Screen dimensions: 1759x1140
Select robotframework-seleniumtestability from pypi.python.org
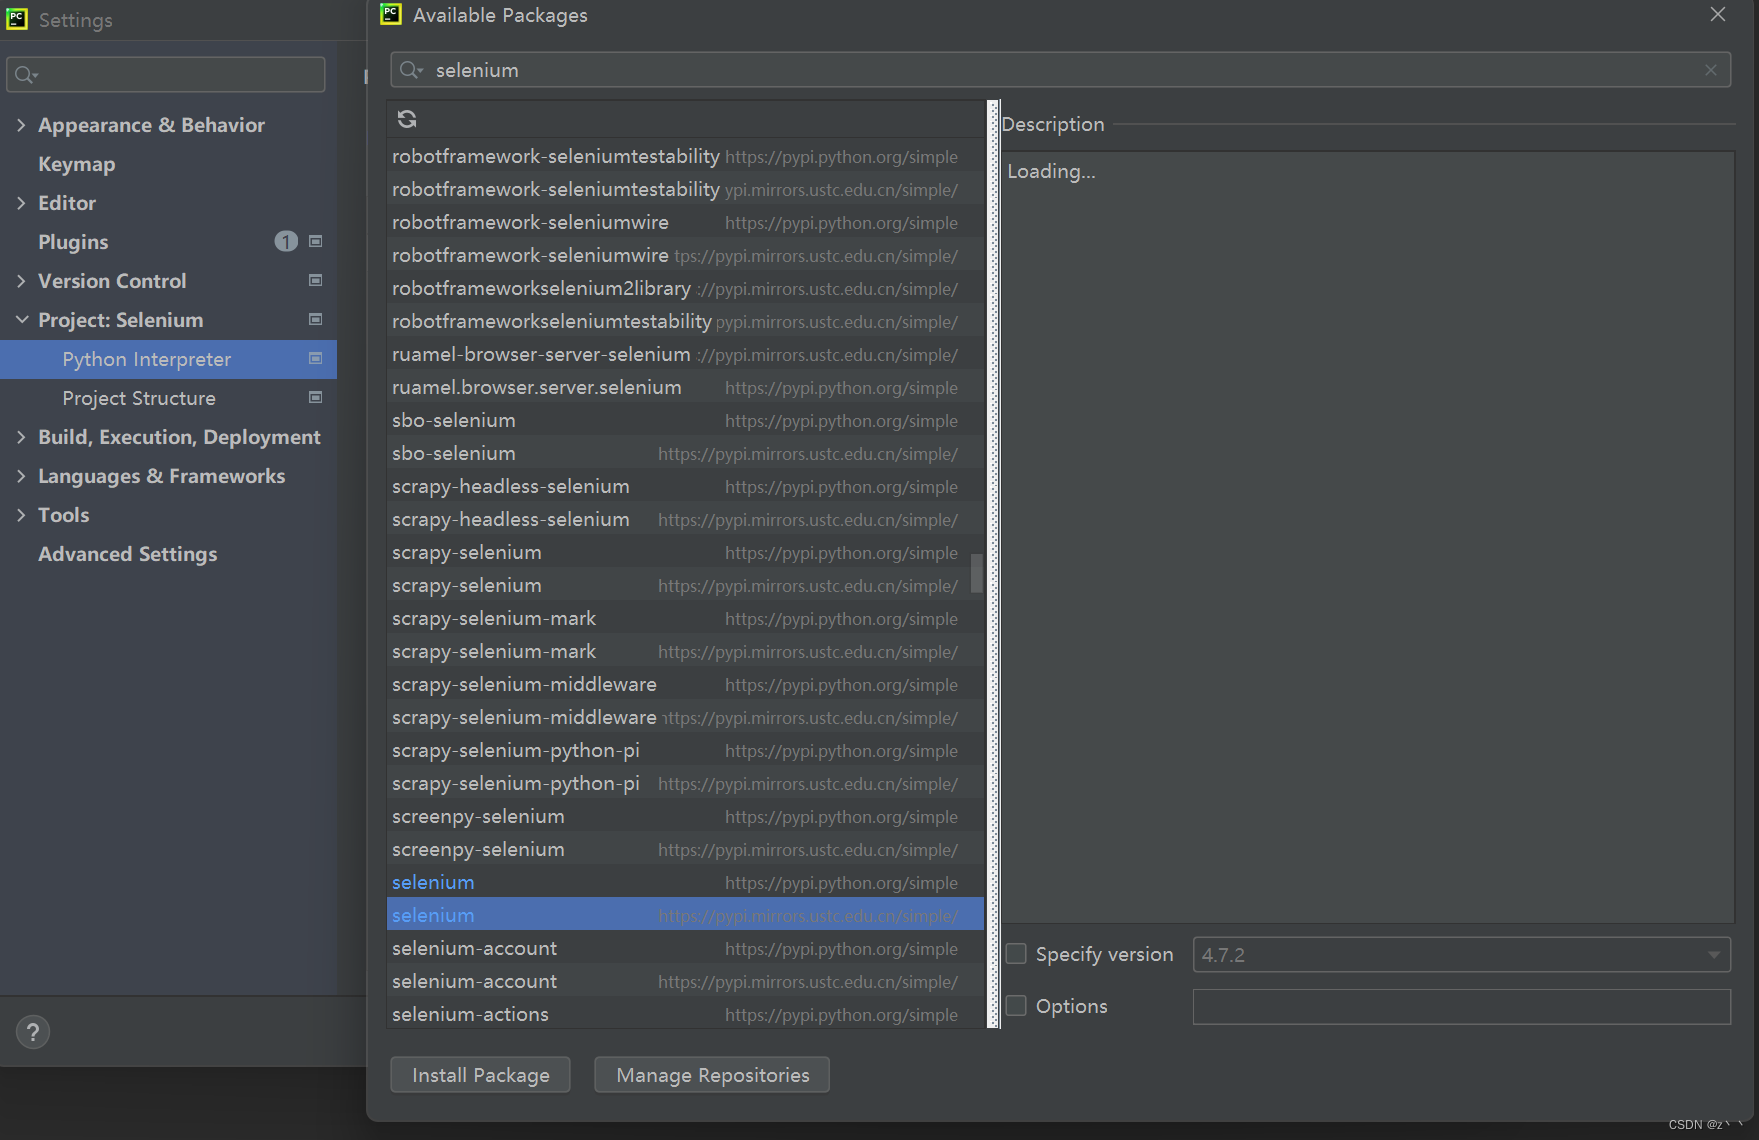(x=685, y=156)
